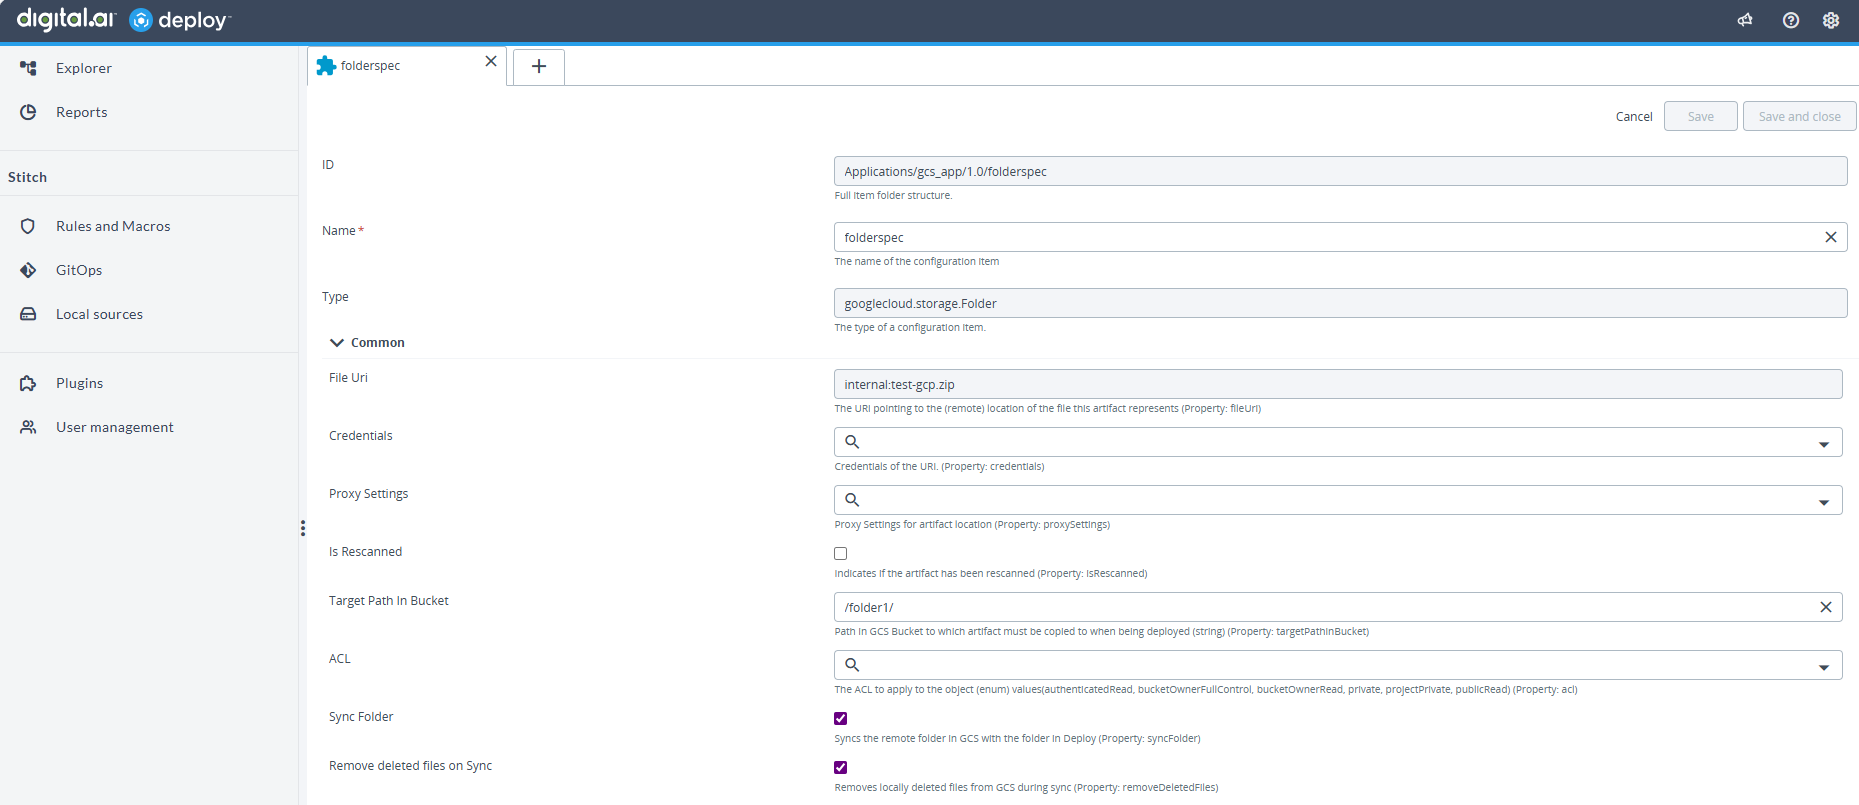Enable the Is Rescanned checkbox
This screenshot has height=805, width=1859.
(x=841, y=553)
